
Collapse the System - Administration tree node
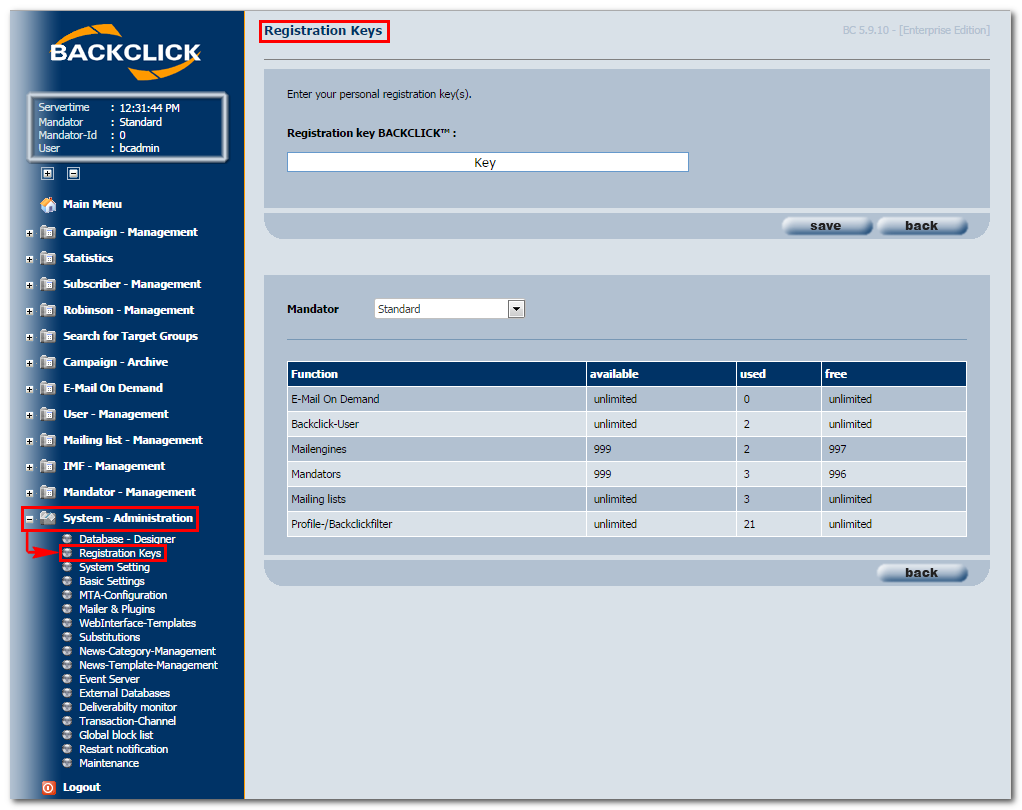[30, 519]
